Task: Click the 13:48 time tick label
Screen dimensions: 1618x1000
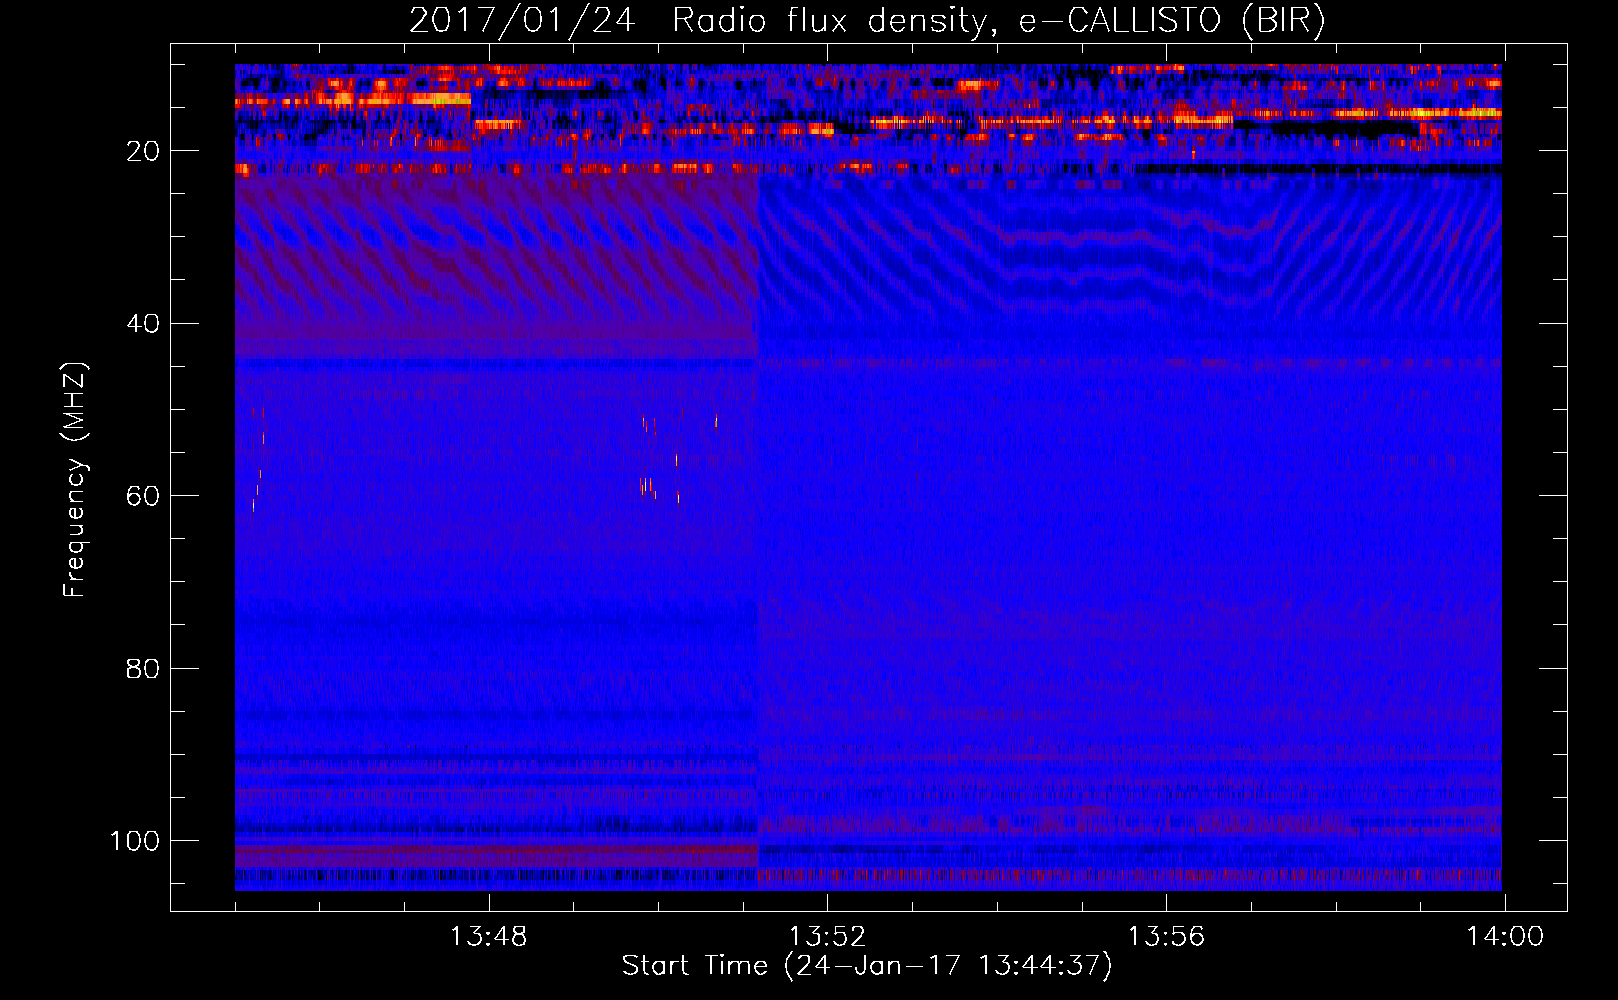Action: coord(488,936)
